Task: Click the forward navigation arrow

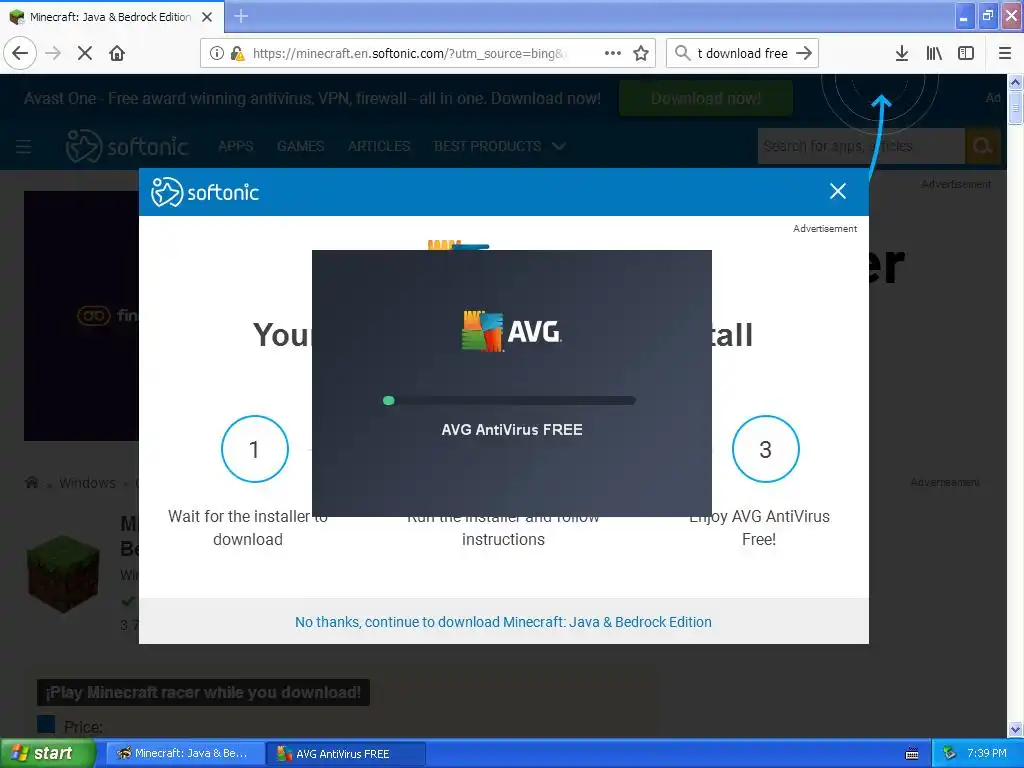Action: pyautogui.click(x=53, y=53)
